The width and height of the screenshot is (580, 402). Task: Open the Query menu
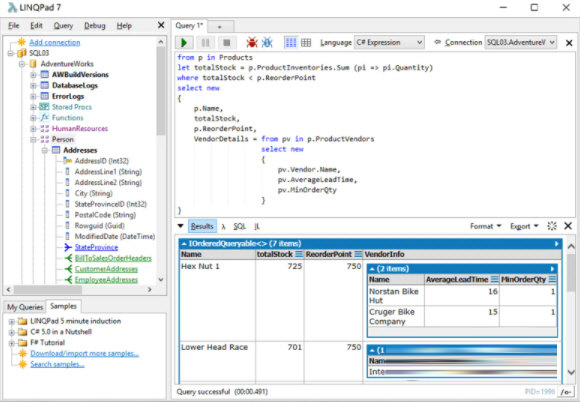(63, 26)
